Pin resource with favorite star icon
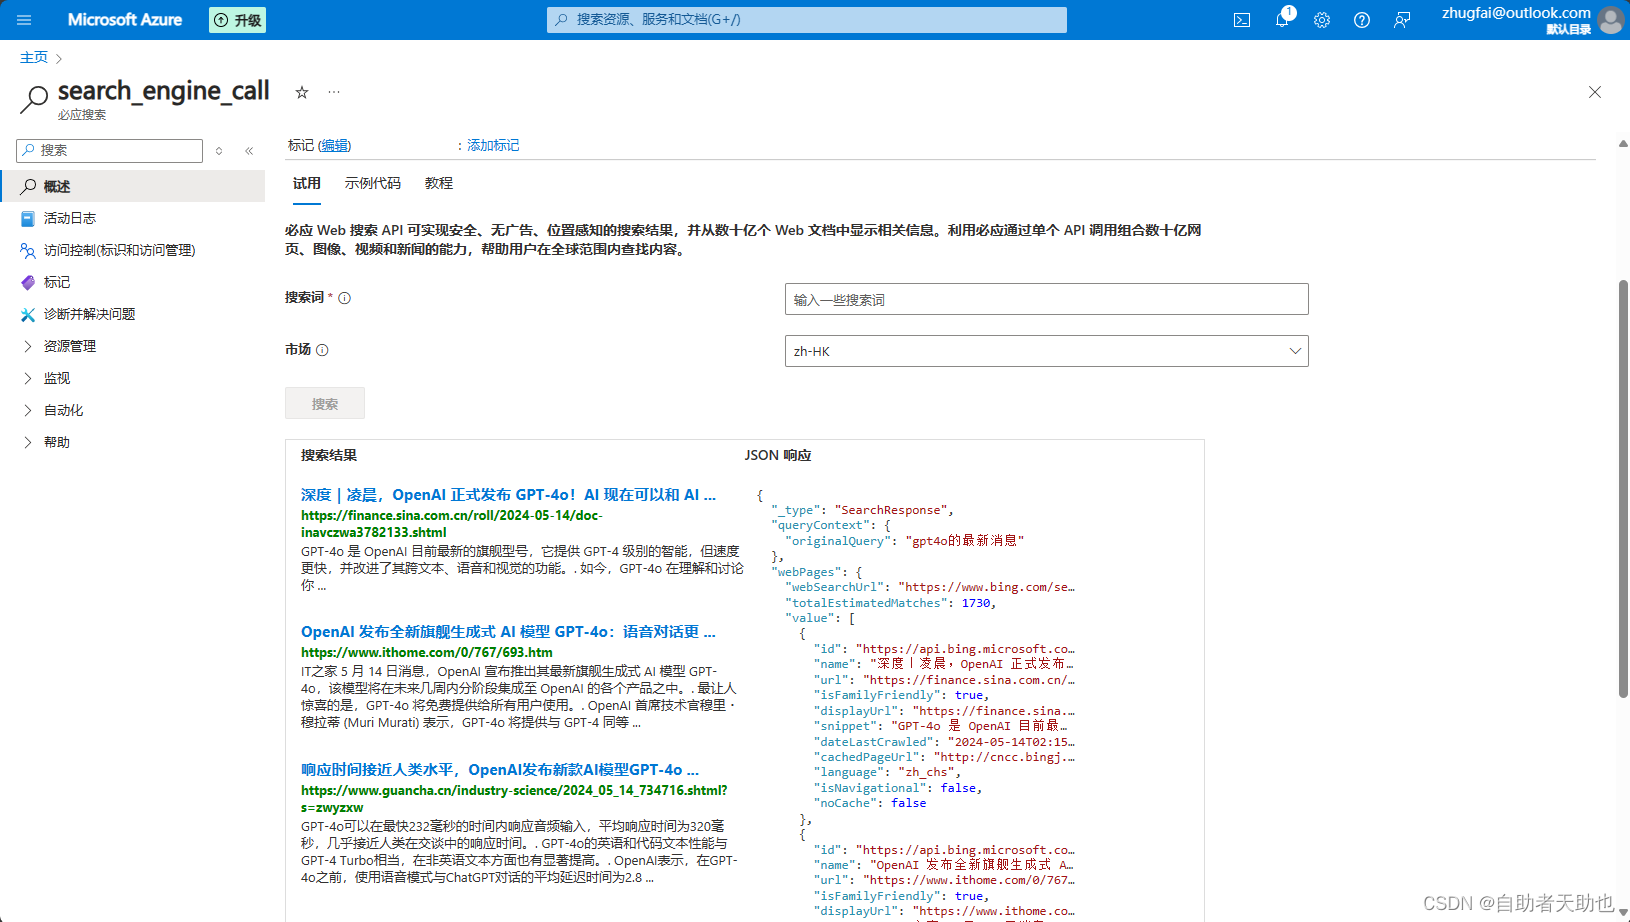The height and width of the screenshot is (922, 1630). click(x=302, y=92)
